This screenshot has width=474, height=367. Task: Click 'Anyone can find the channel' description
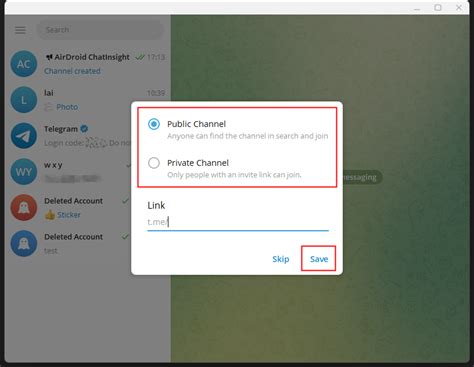tap(248, 136)
